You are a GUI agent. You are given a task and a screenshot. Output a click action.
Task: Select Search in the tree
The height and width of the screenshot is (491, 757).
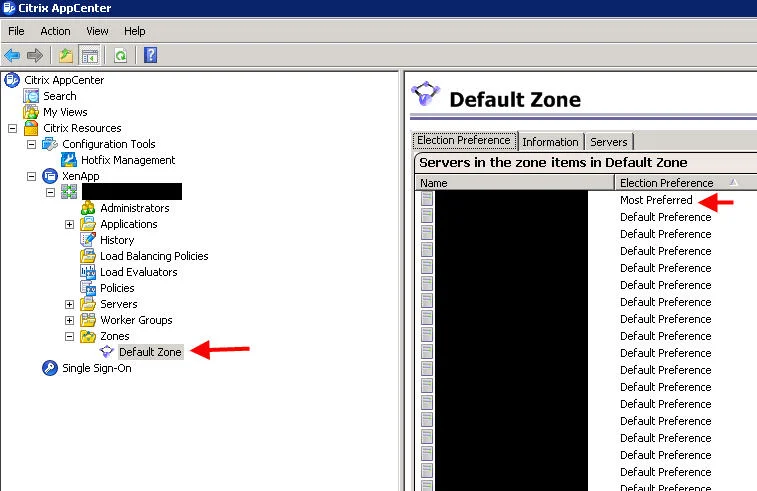pyautogui.click(x=60, y=96)
